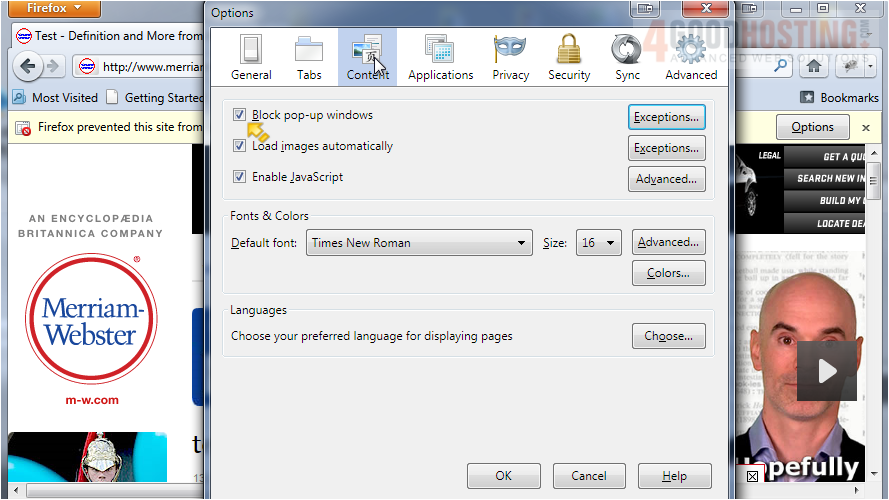Open the Security settings panel
This screenshot has height=500, width=889.
(x=569, y=57)
